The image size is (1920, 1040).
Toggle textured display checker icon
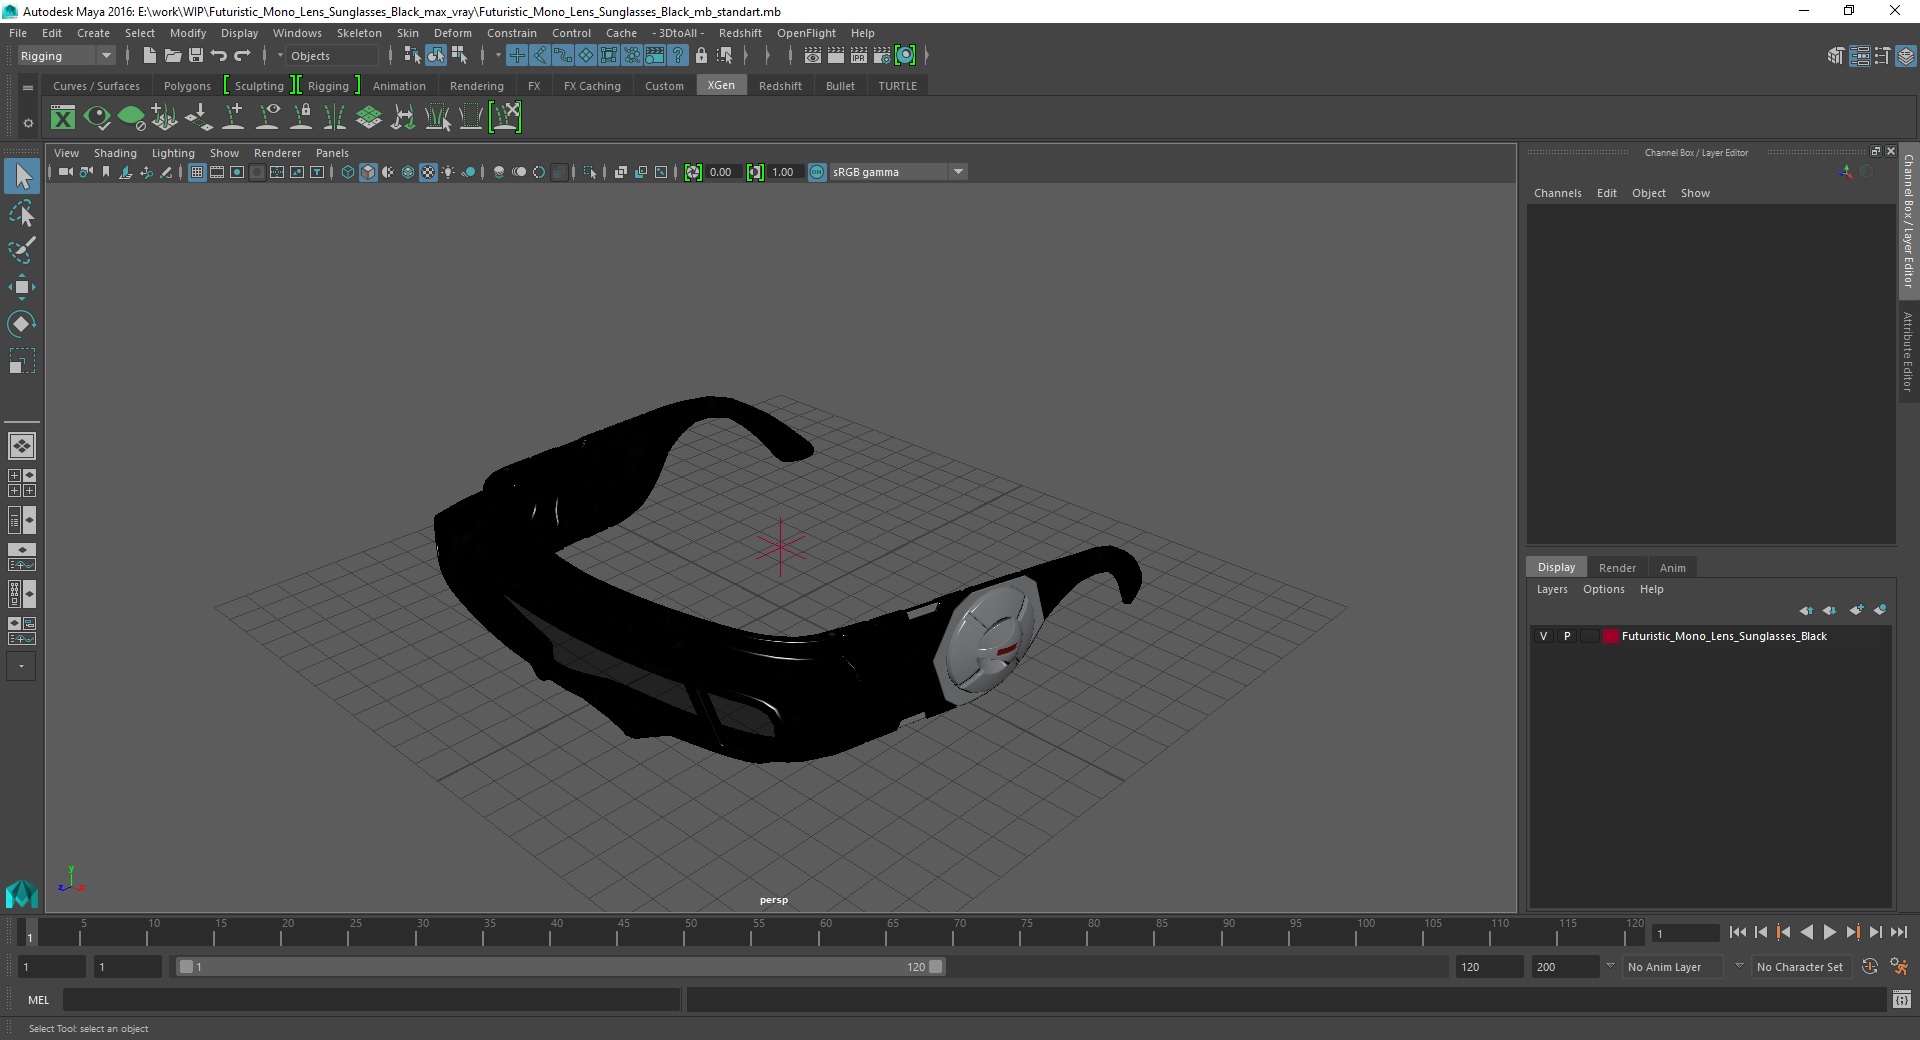click(x=428, y=172)
